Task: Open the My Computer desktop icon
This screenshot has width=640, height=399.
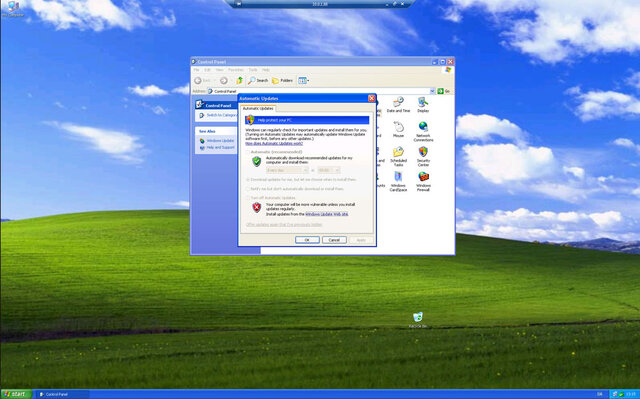Action: coord(13,9)
